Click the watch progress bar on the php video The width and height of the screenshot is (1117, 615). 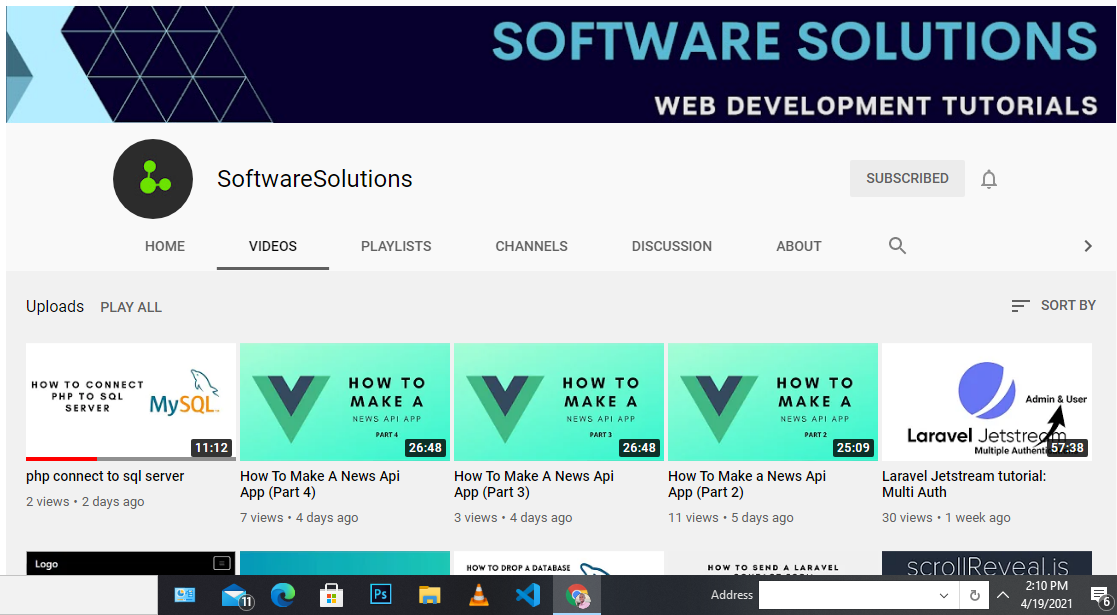click(131, 459)
